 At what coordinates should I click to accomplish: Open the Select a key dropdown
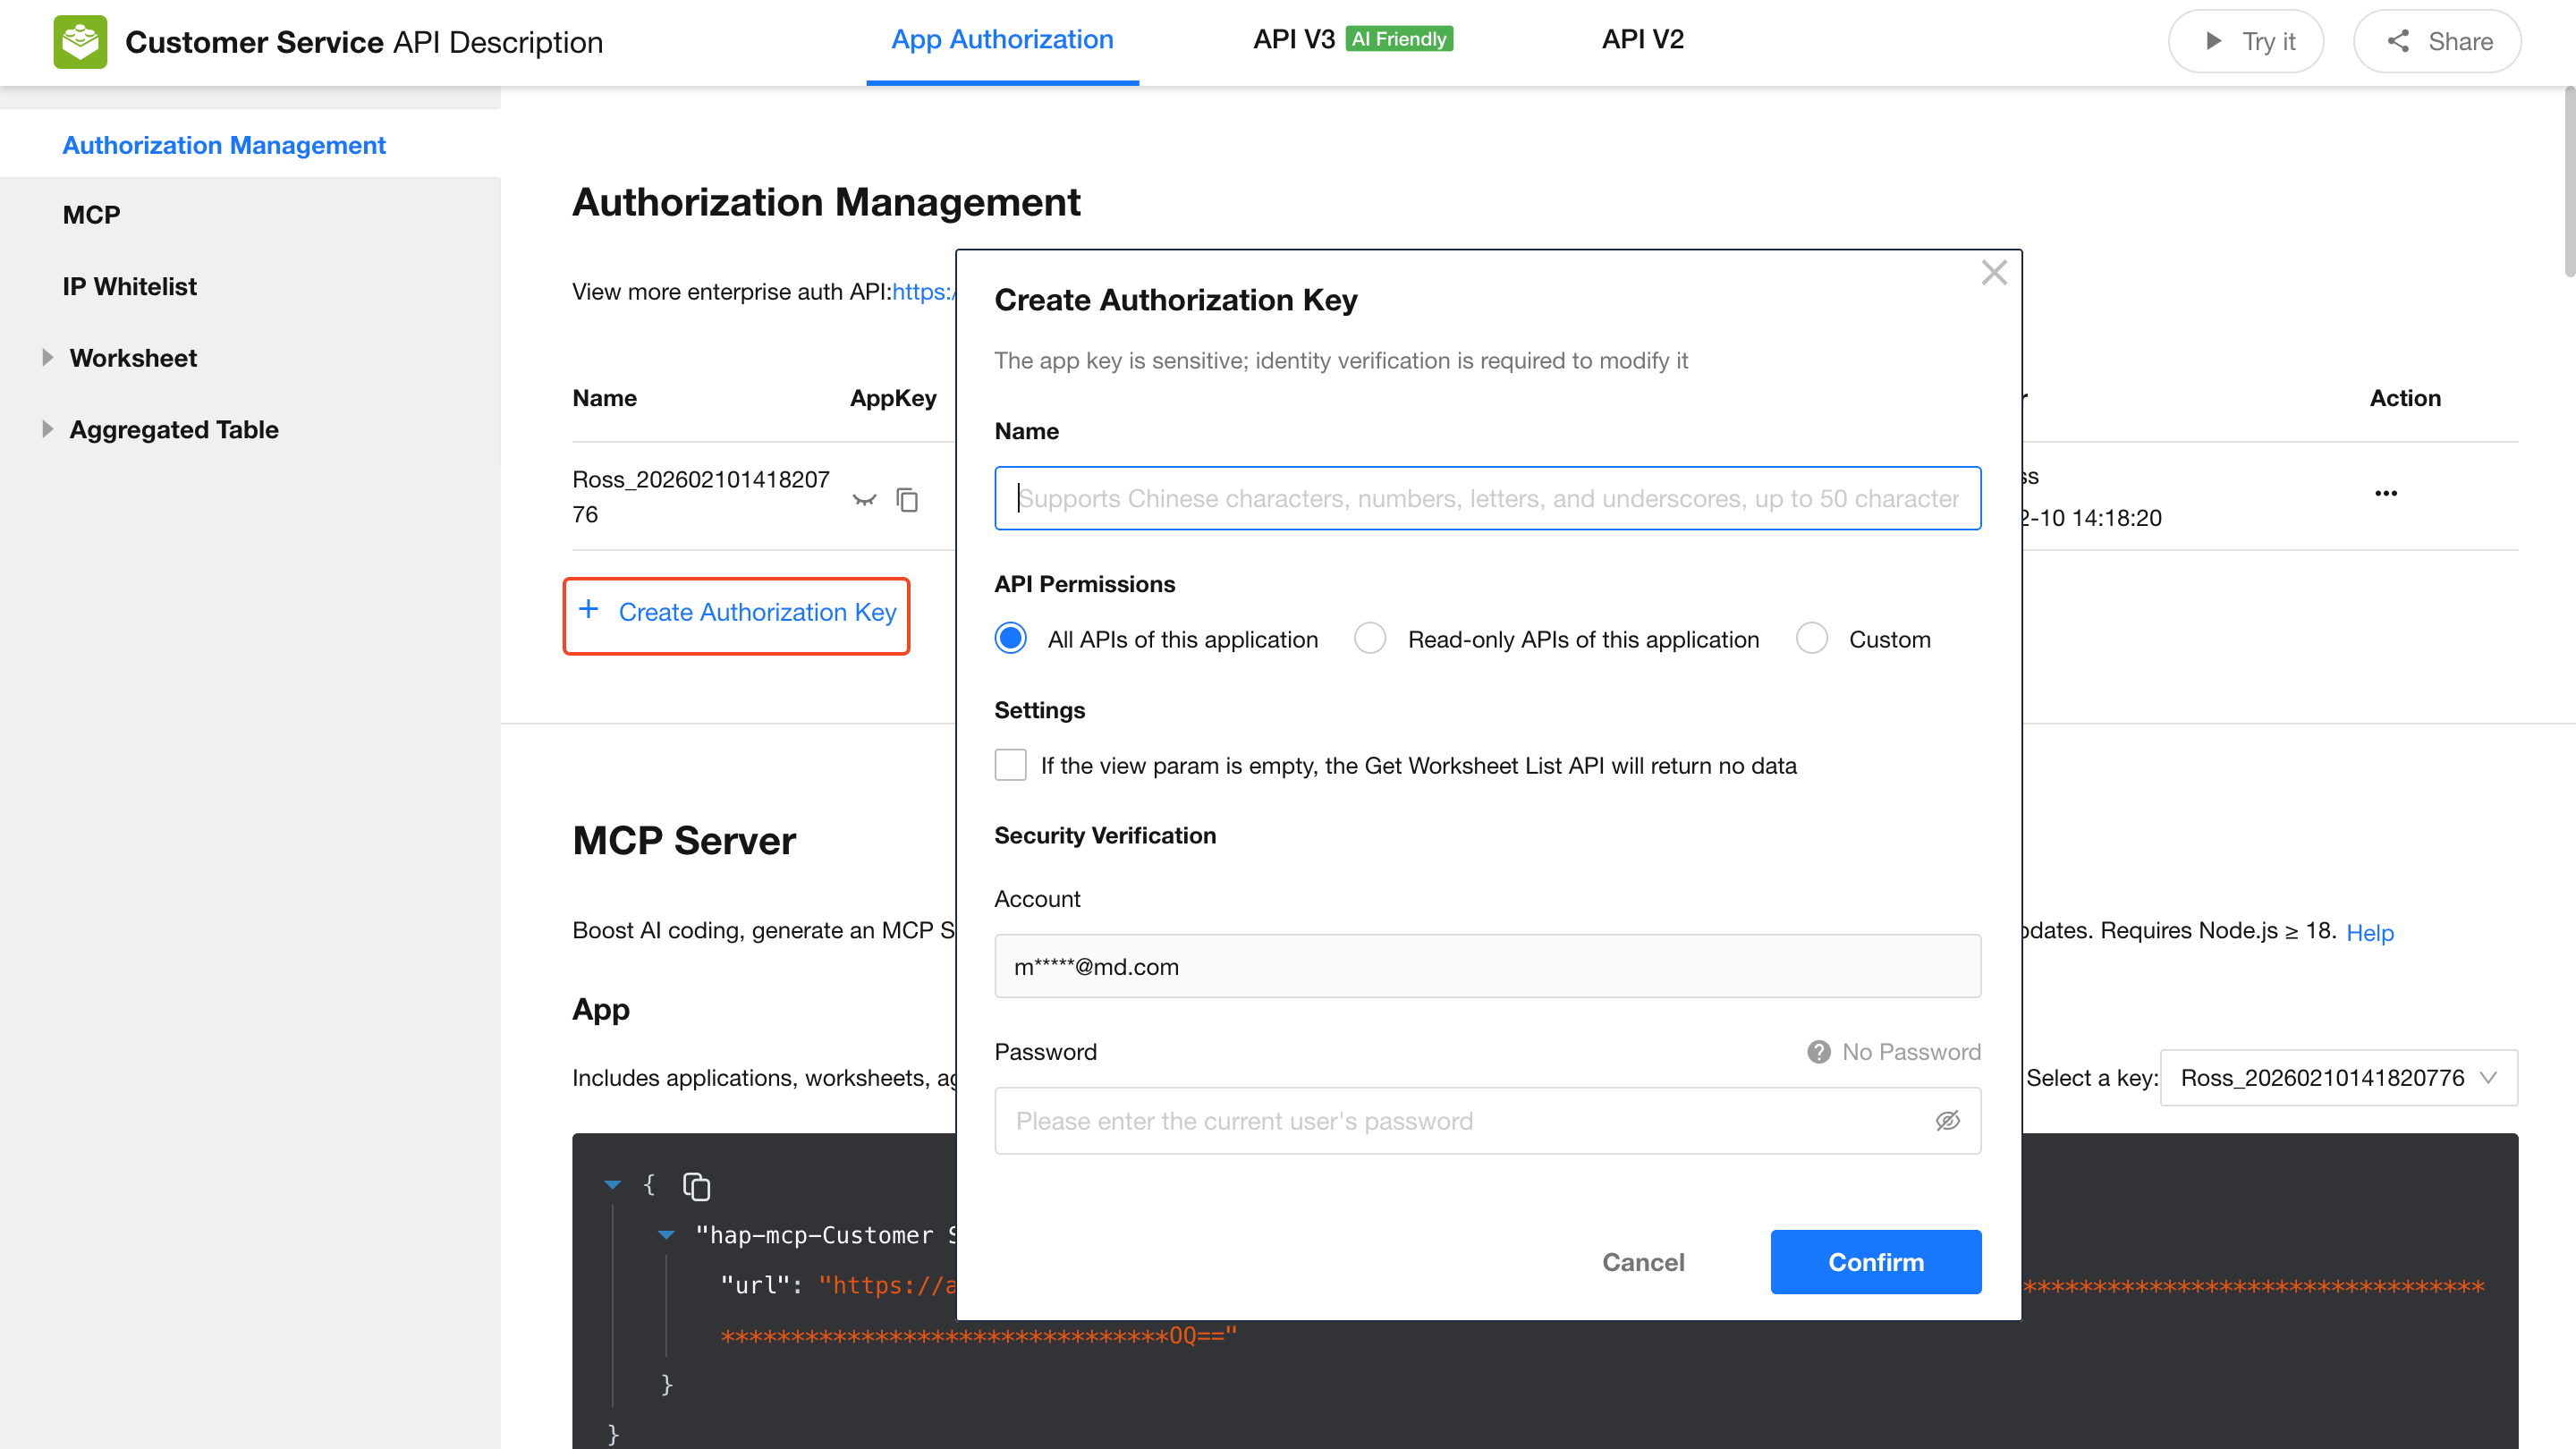(x=2338, y=1078)
